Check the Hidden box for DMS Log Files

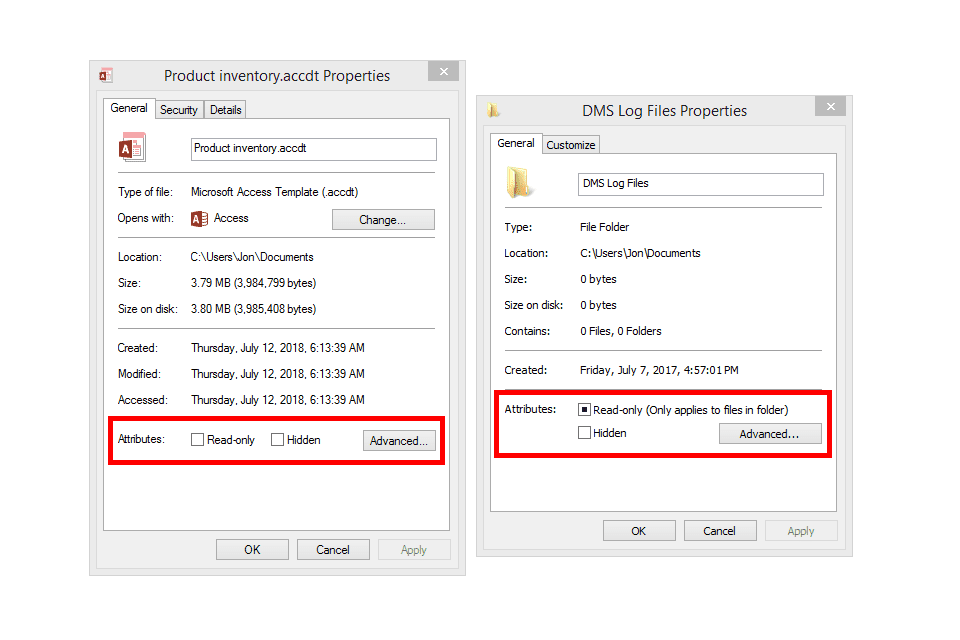pyautogui.click(x=584, y=433)
